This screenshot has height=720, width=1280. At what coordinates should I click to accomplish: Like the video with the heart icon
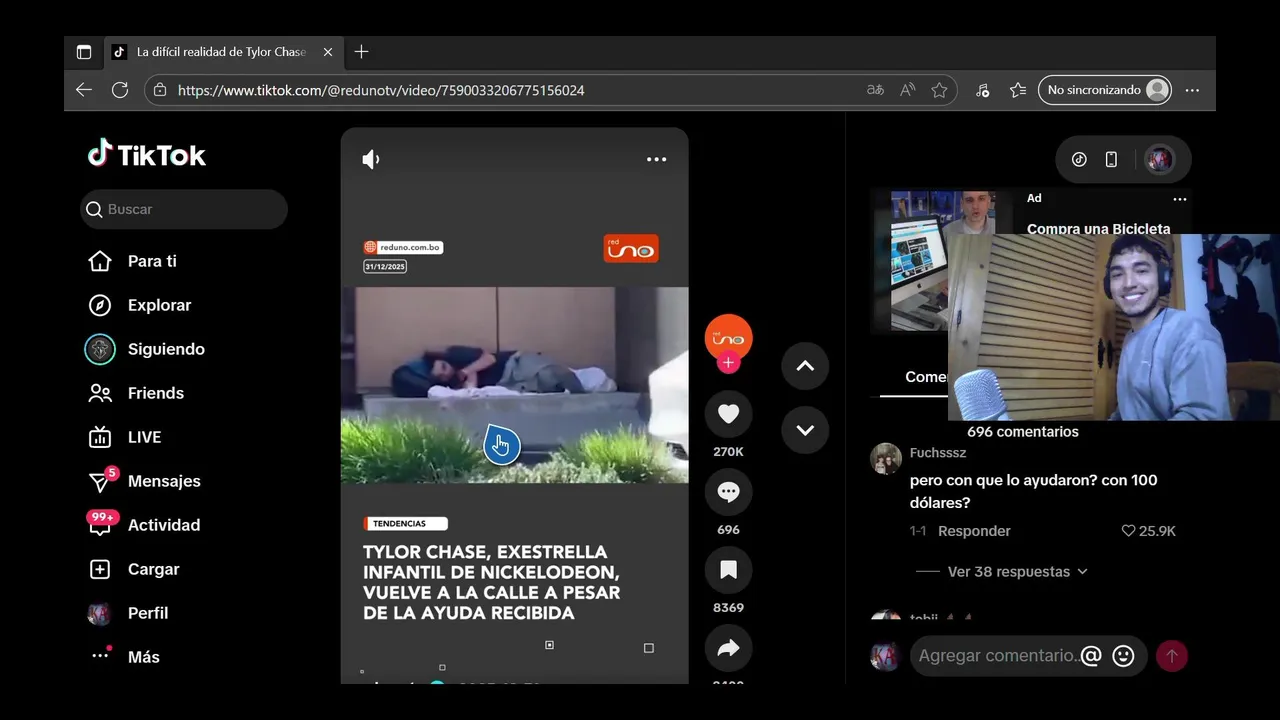(728, 414)
